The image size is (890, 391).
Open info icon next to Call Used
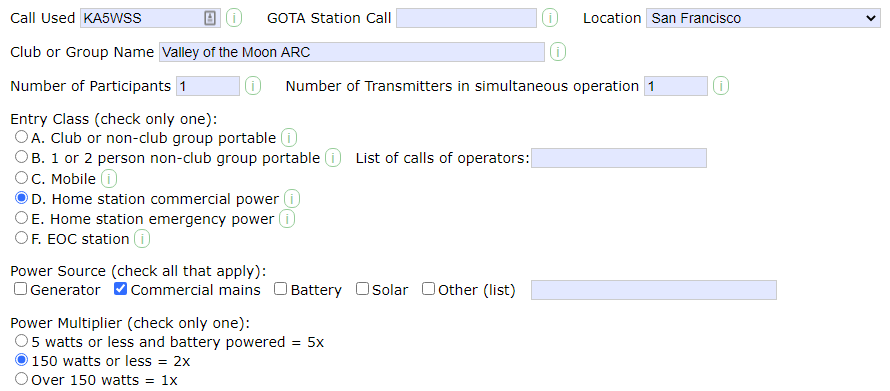(x=234, y=18)
